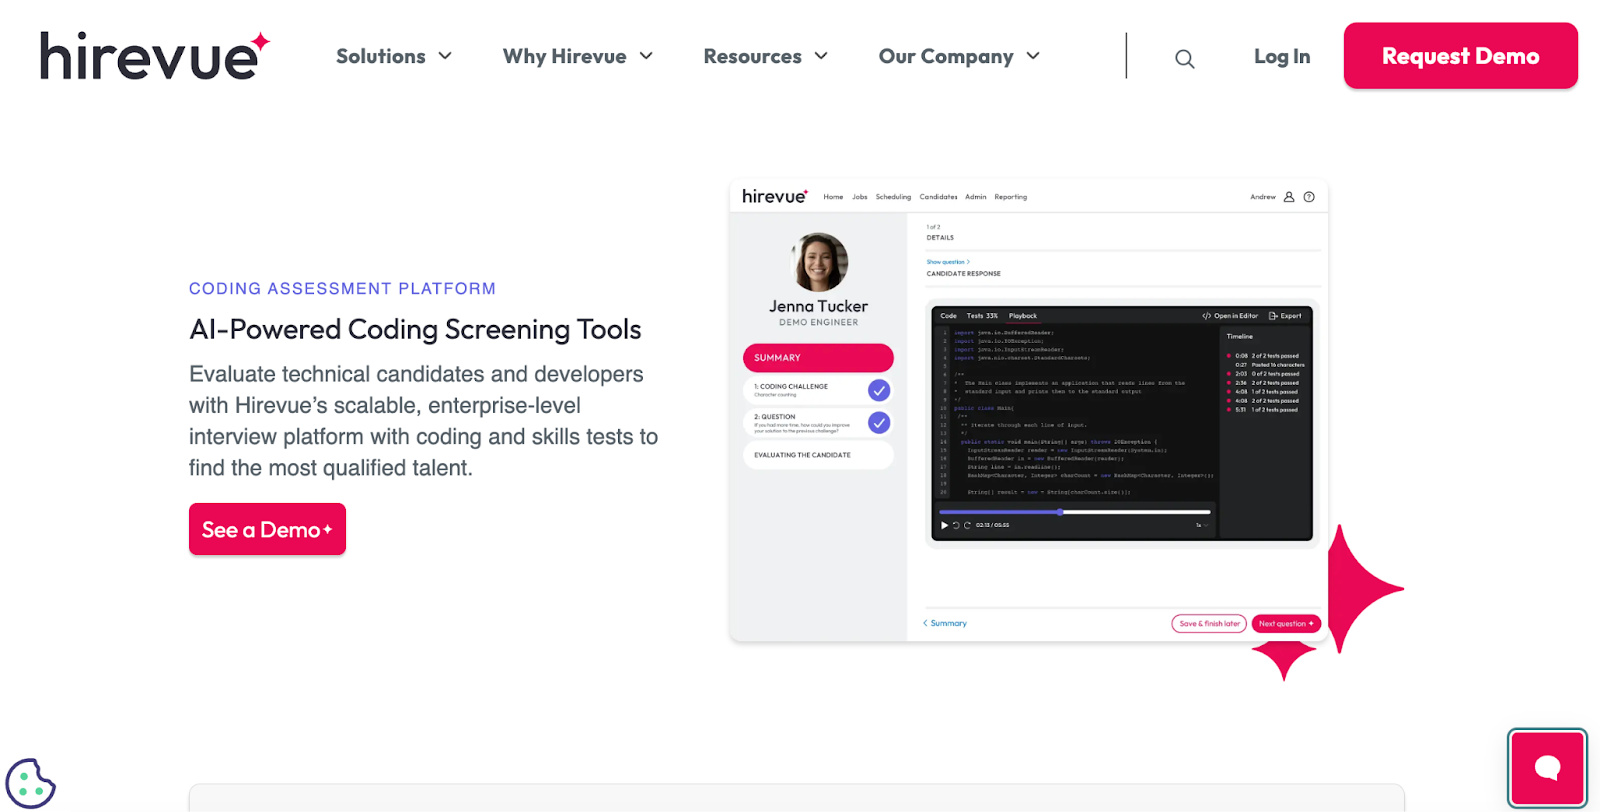
Task: Click the Log In link
Action: click(1282, 56)
